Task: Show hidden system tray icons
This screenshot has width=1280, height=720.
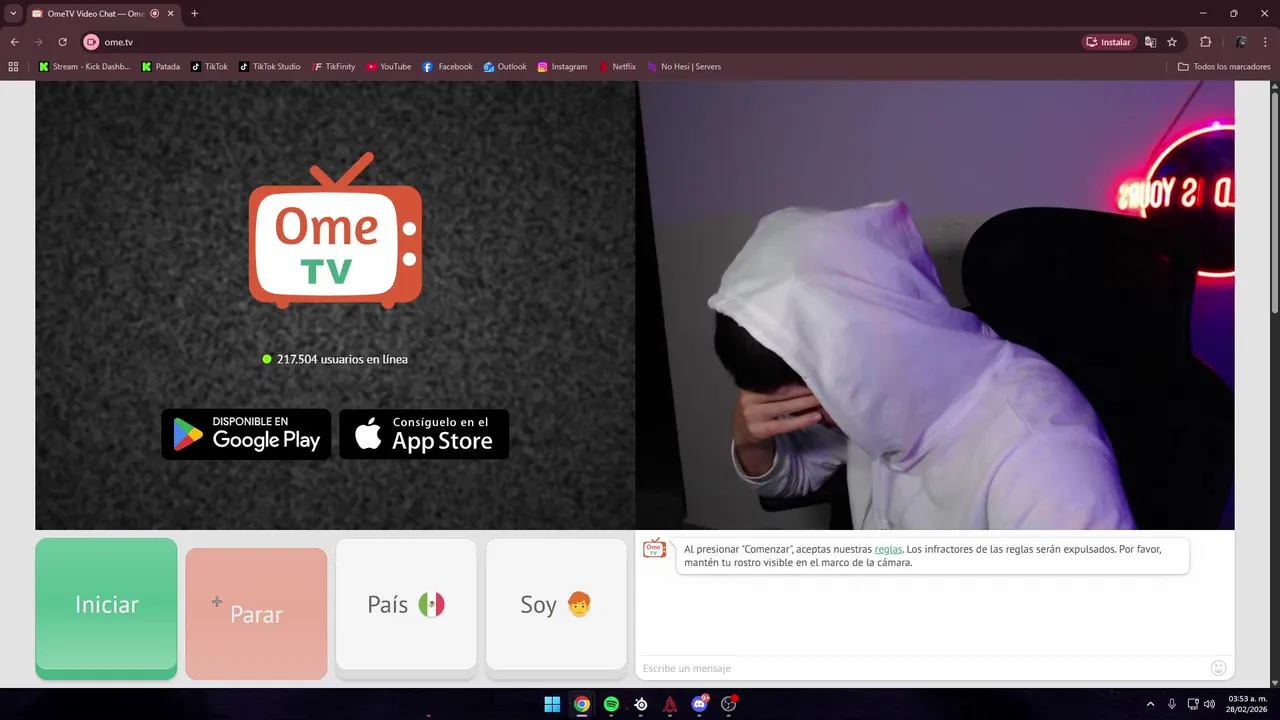Action: click(1150, 704)
